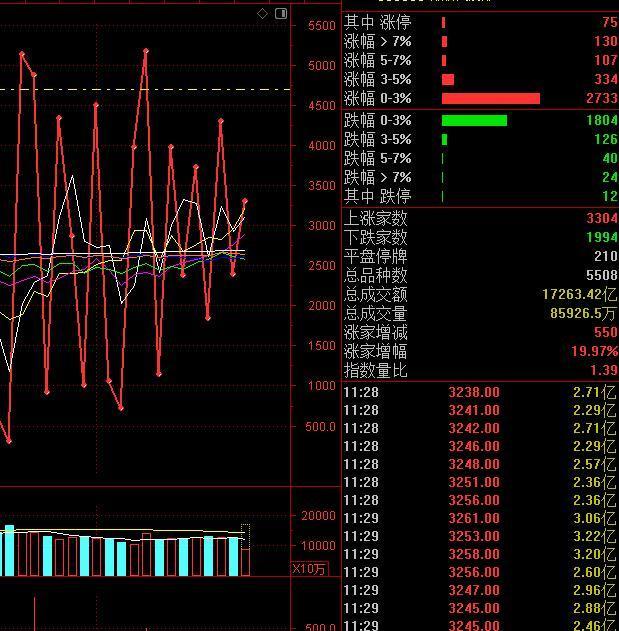
Task: Click the value 2733 for 涨幅 0-3%
Action: tap(601, 98)
